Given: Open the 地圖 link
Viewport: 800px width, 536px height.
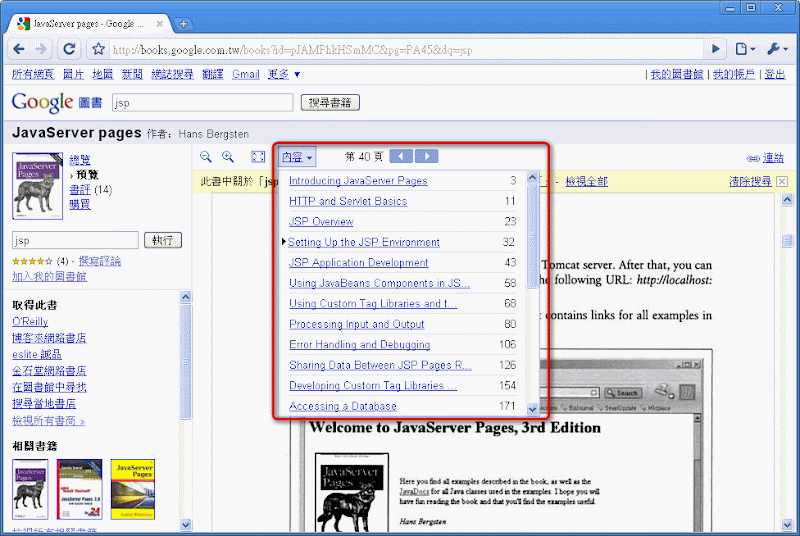Looking at the screenshot, I should (103, 74).
